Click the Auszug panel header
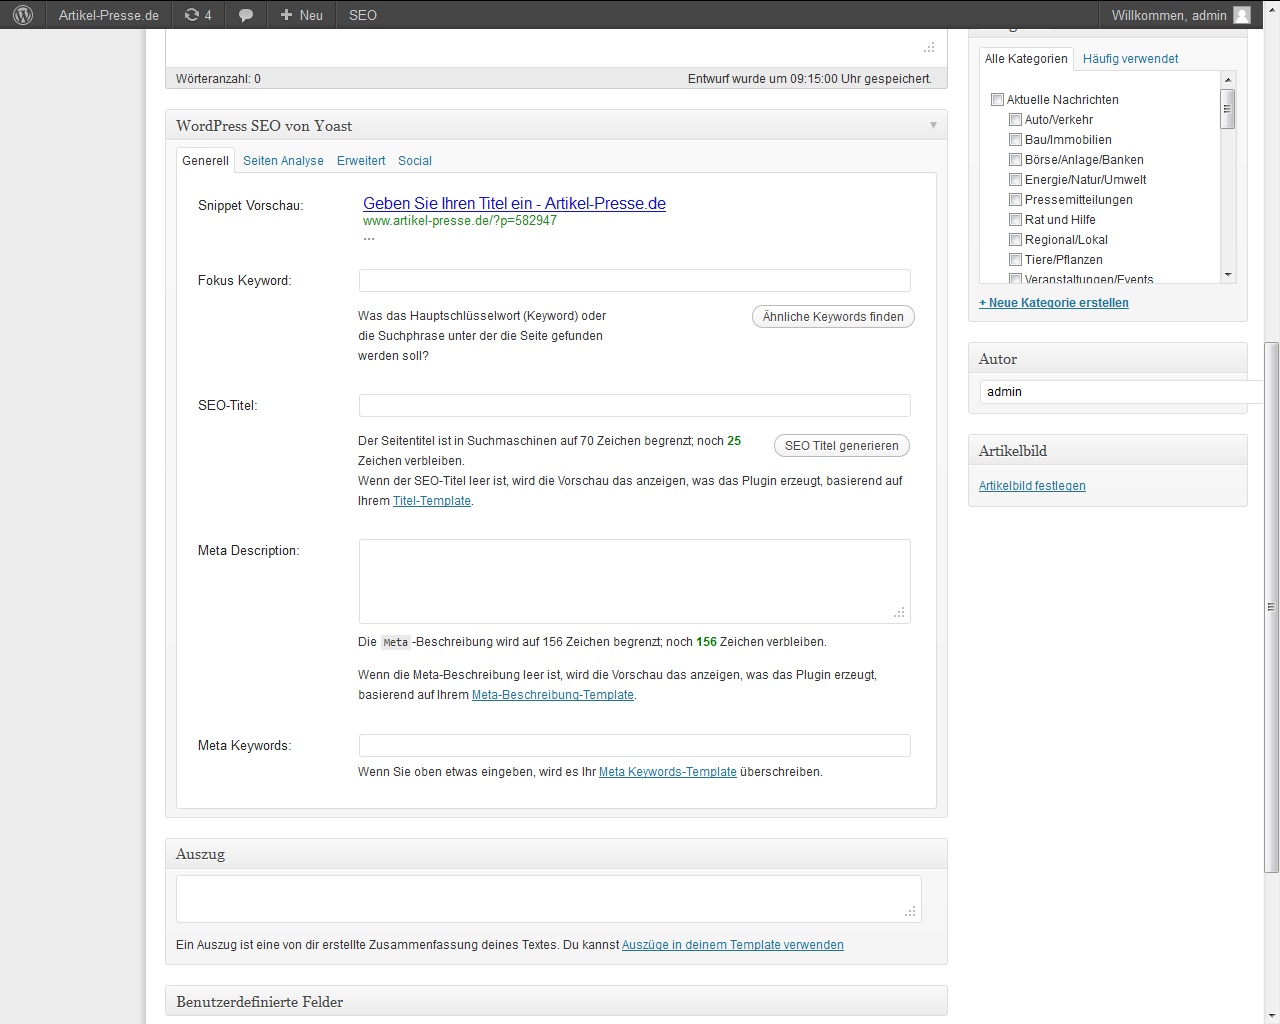The width and height of the screenshot is (1280, 1024). coord(556,854)
